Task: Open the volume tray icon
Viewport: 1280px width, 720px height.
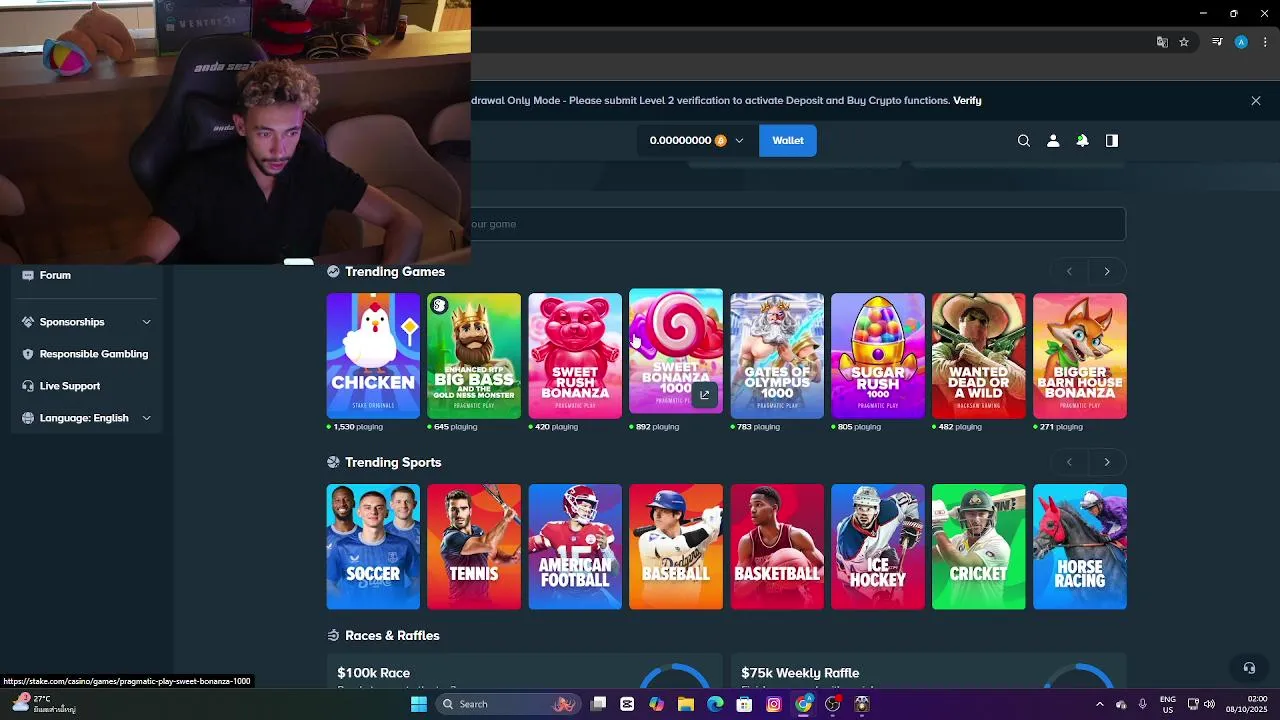Action: pos(1210,704)
